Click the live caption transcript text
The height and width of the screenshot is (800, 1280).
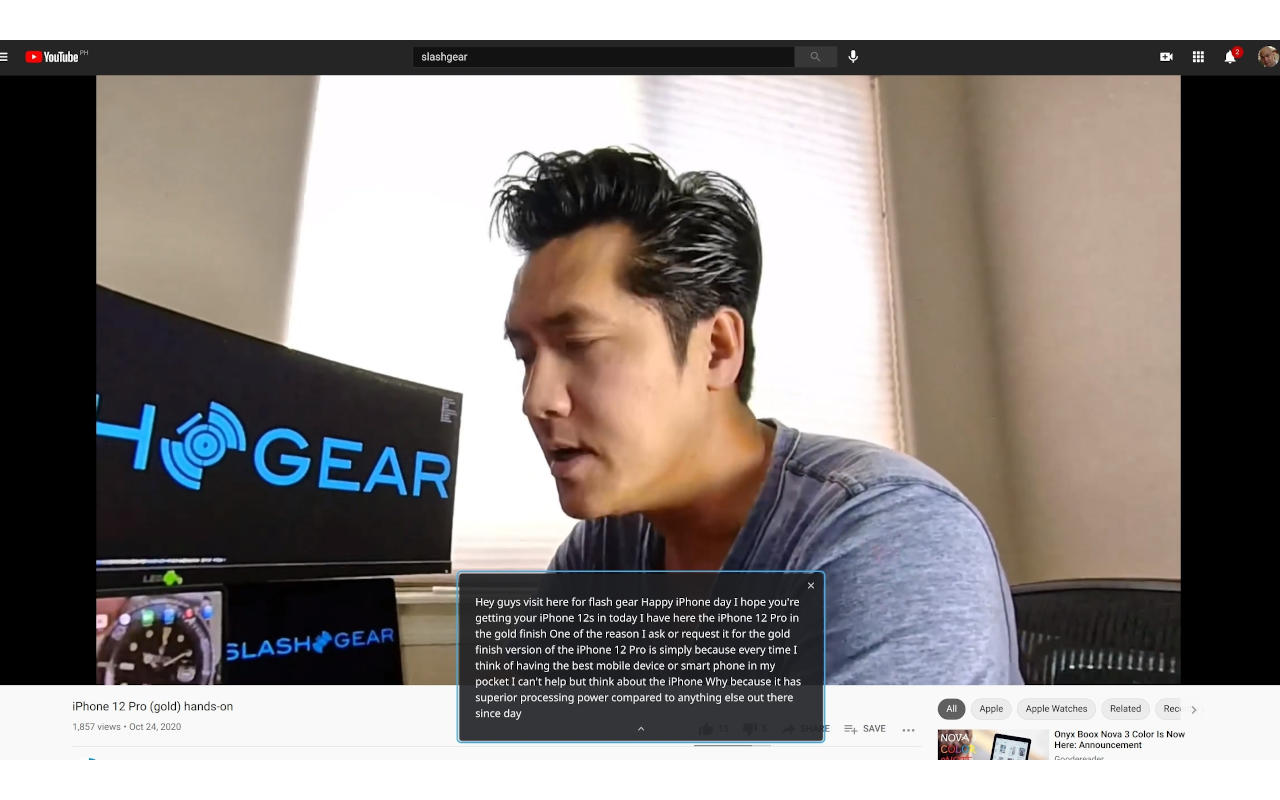click(638, 658)
